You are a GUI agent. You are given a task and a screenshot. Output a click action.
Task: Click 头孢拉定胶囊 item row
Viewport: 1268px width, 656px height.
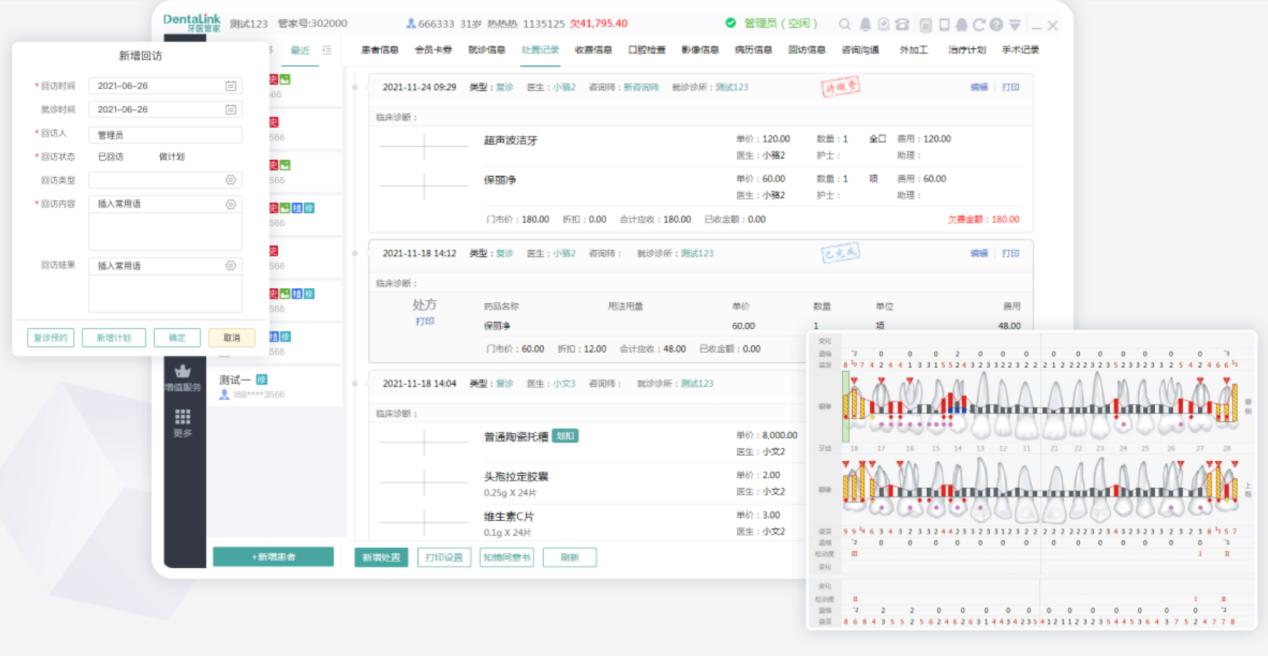[x=516, y=476]
